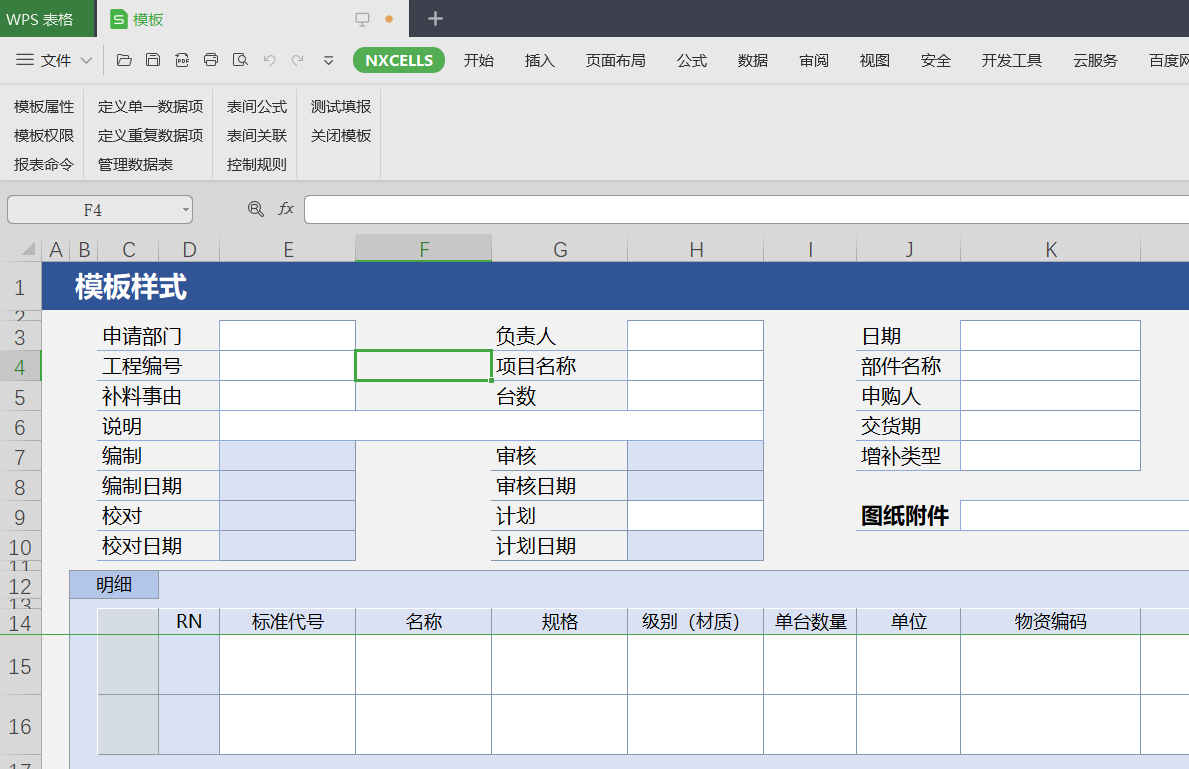Image resolution: width=1189 pixels, height=769 pixels.
Task: Click the Save icon in quick toolbar
Action: coord(153,60)
